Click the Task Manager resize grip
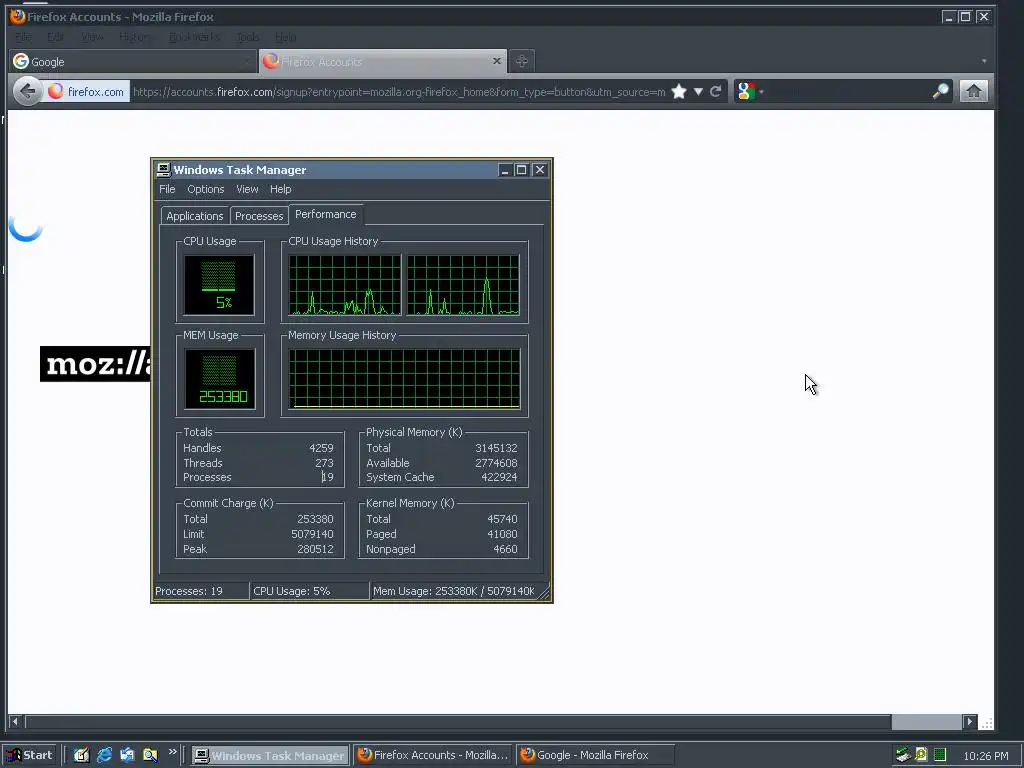The width and height of the screenshot is (1024, 768). (x=545, y=593)
